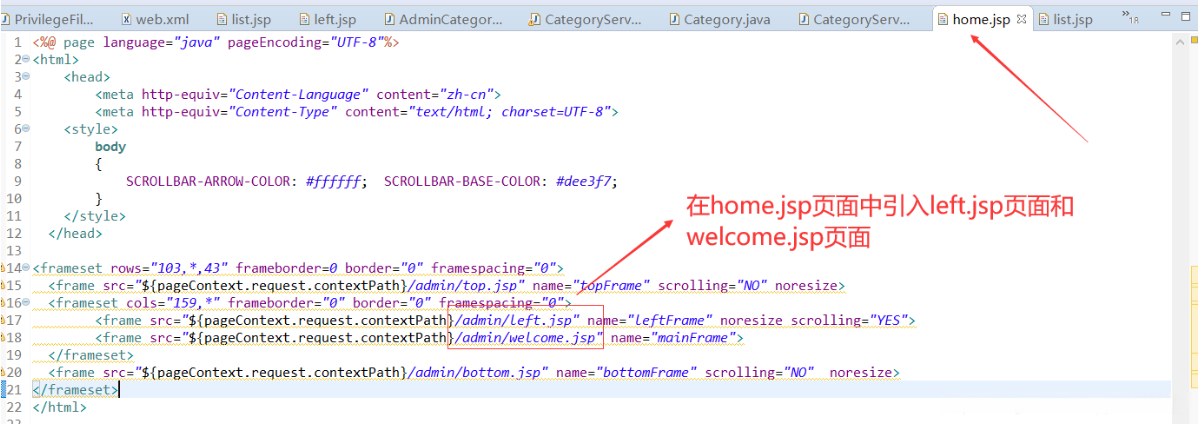1198x424 pixels.
Task: Click the "leftFrame" name value
Action: point(668,320)
